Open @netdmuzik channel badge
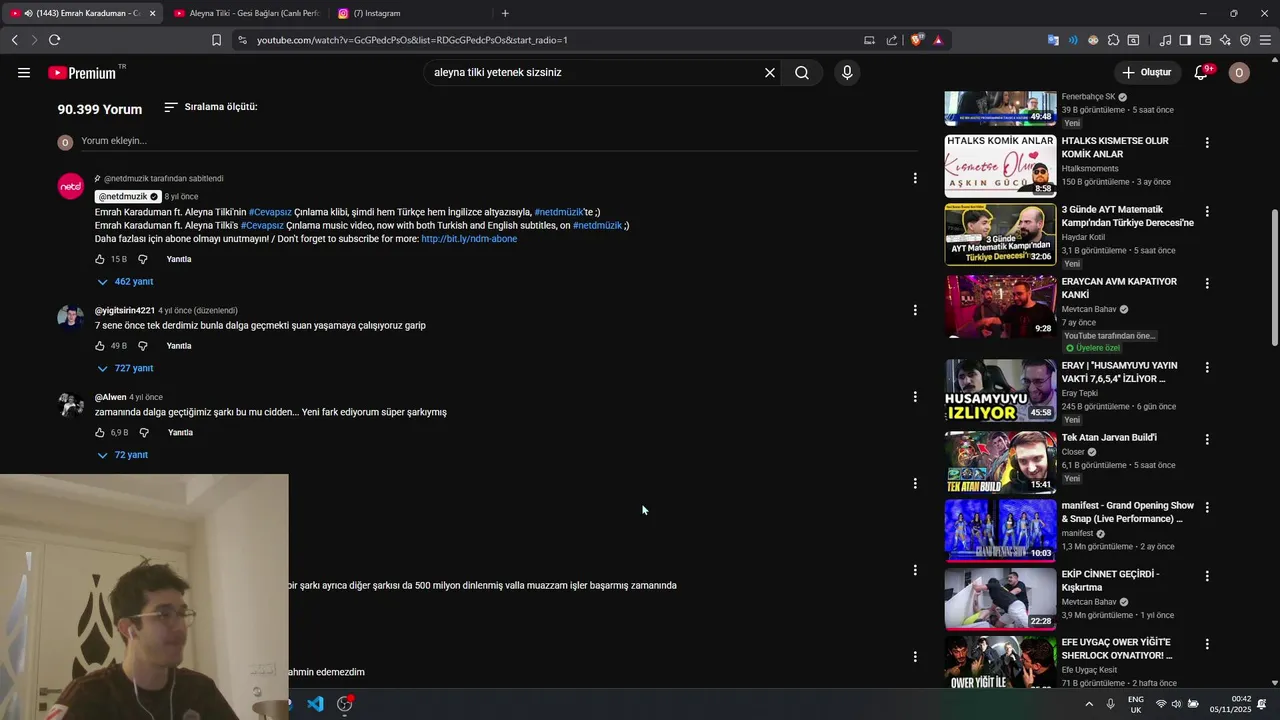1280x720 pixels. tap(128, 197)
